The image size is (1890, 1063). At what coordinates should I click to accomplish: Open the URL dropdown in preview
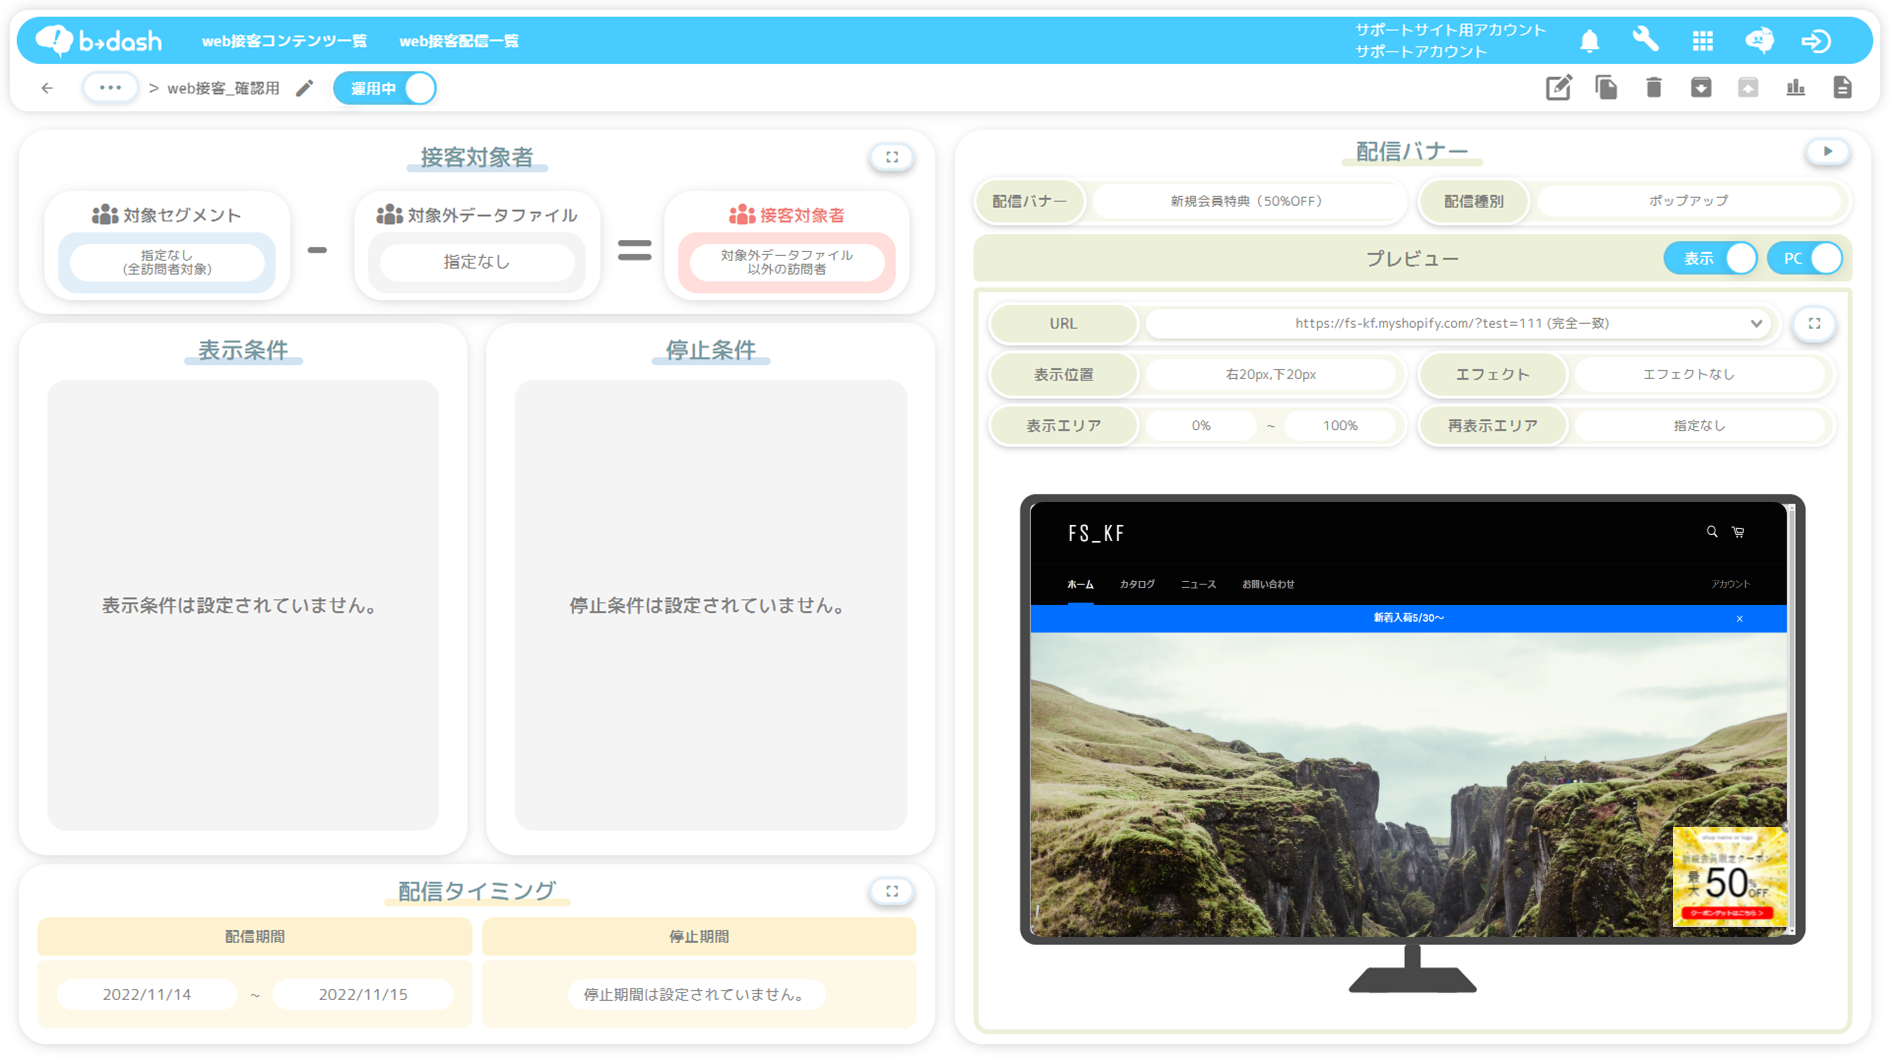(1755, 324)
